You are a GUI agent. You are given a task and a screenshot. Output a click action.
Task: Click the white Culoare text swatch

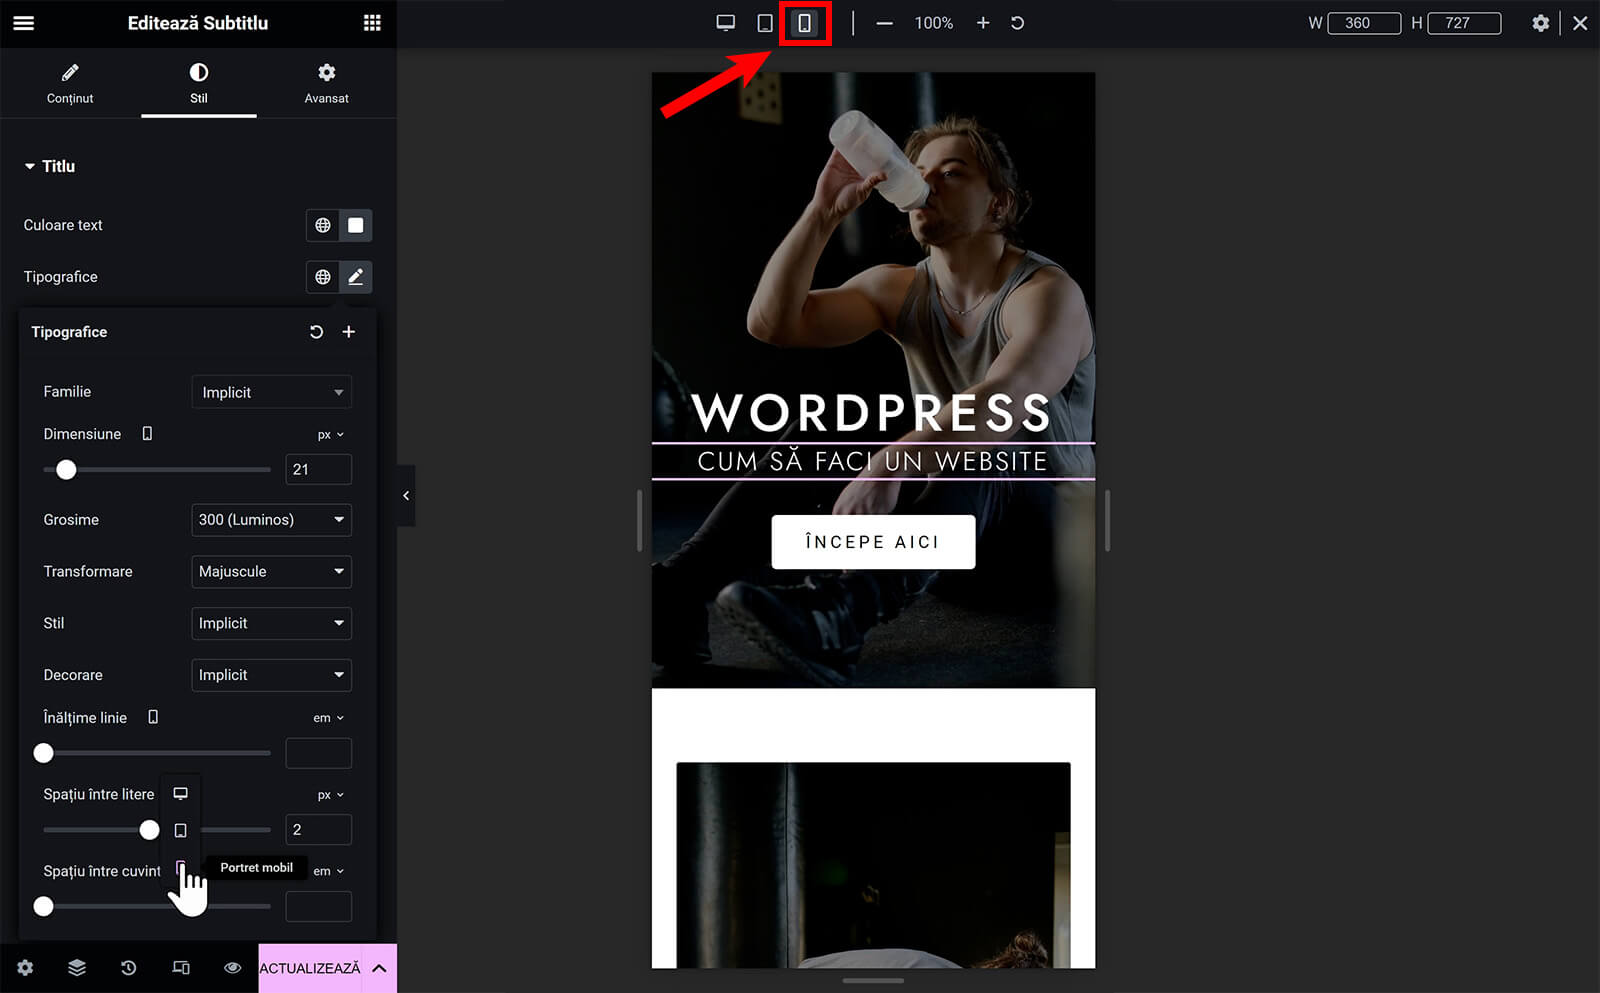356,225
